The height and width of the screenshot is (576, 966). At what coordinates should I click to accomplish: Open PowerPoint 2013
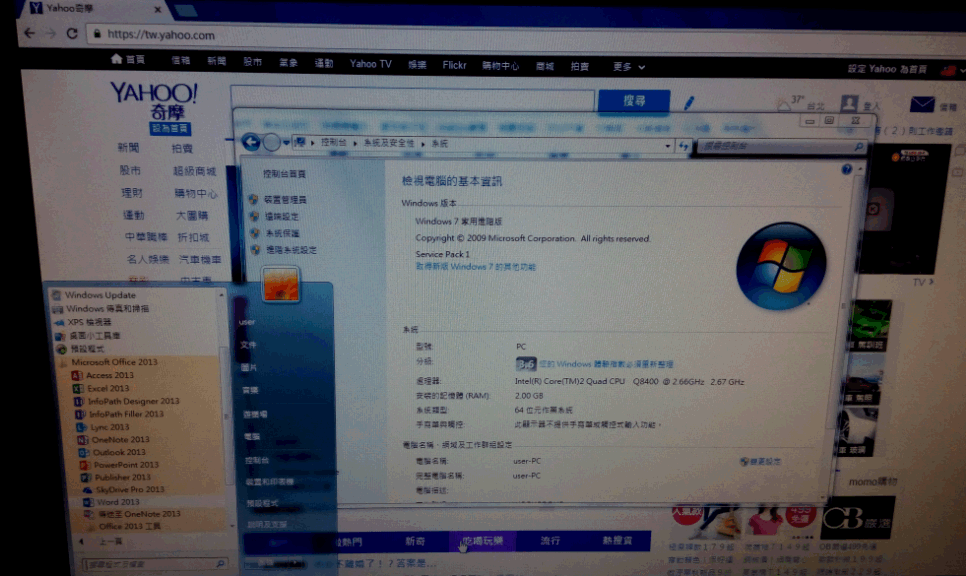(120, 465)
